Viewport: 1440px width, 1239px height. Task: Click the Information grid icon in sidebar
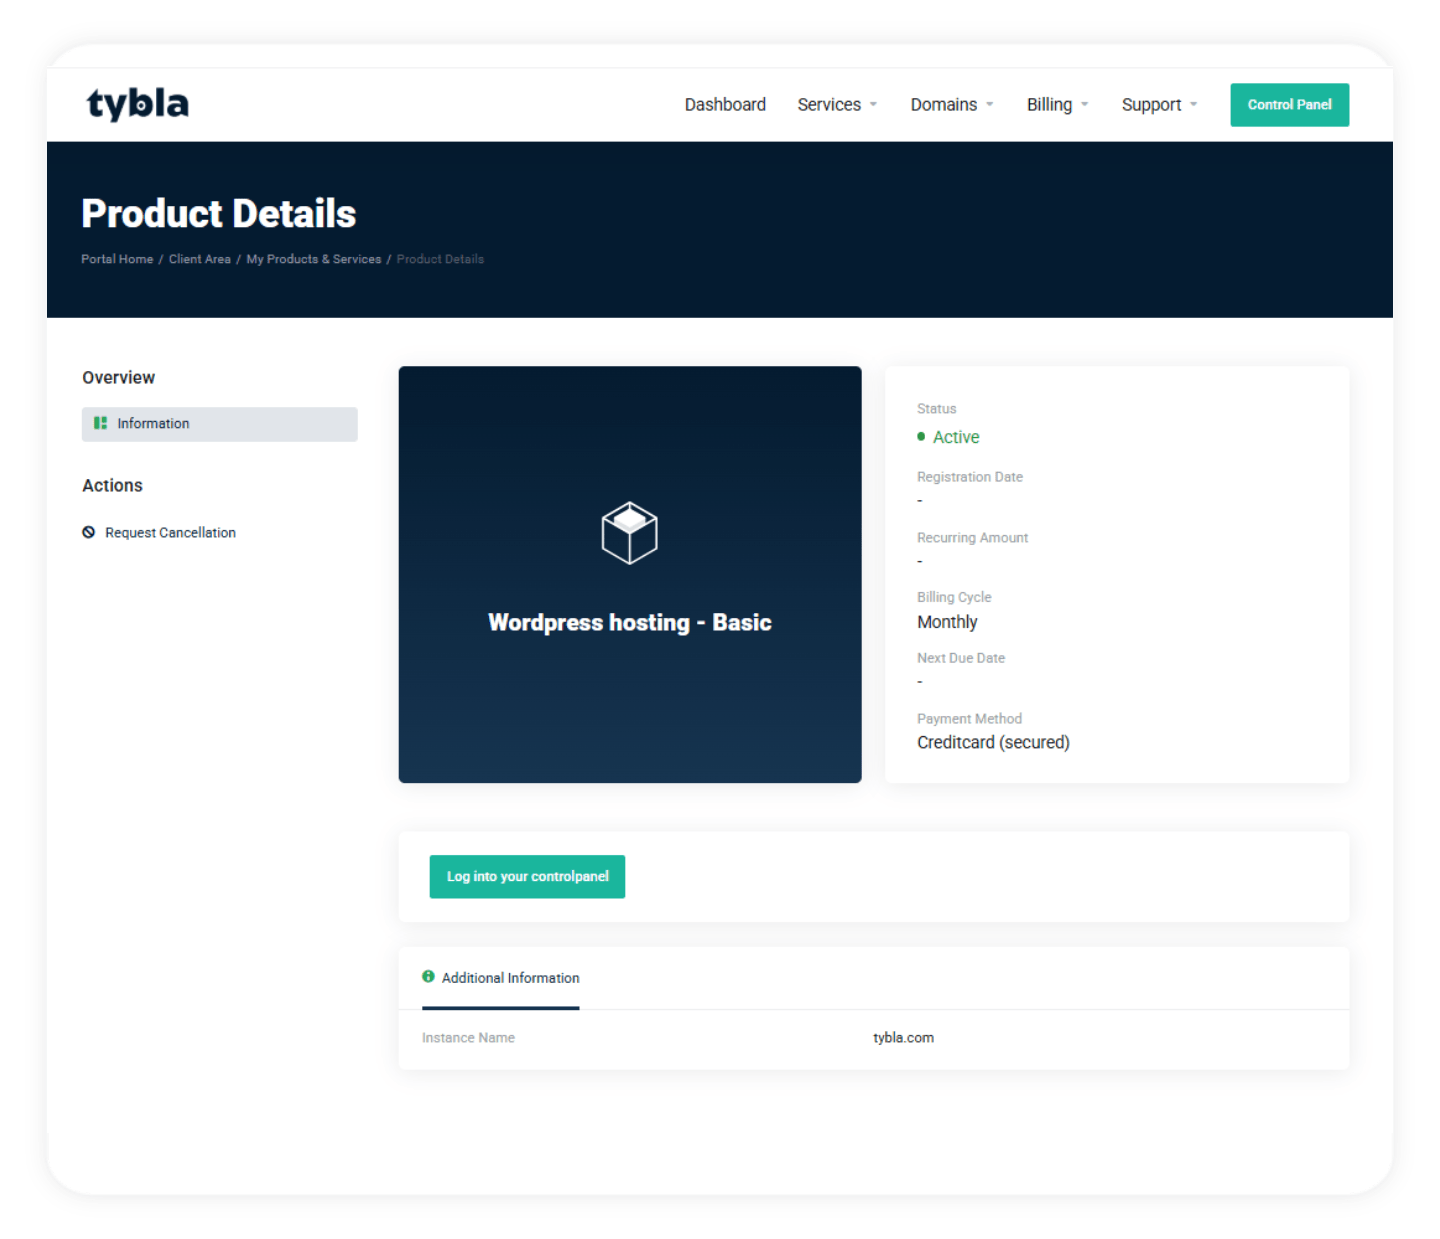100,423
